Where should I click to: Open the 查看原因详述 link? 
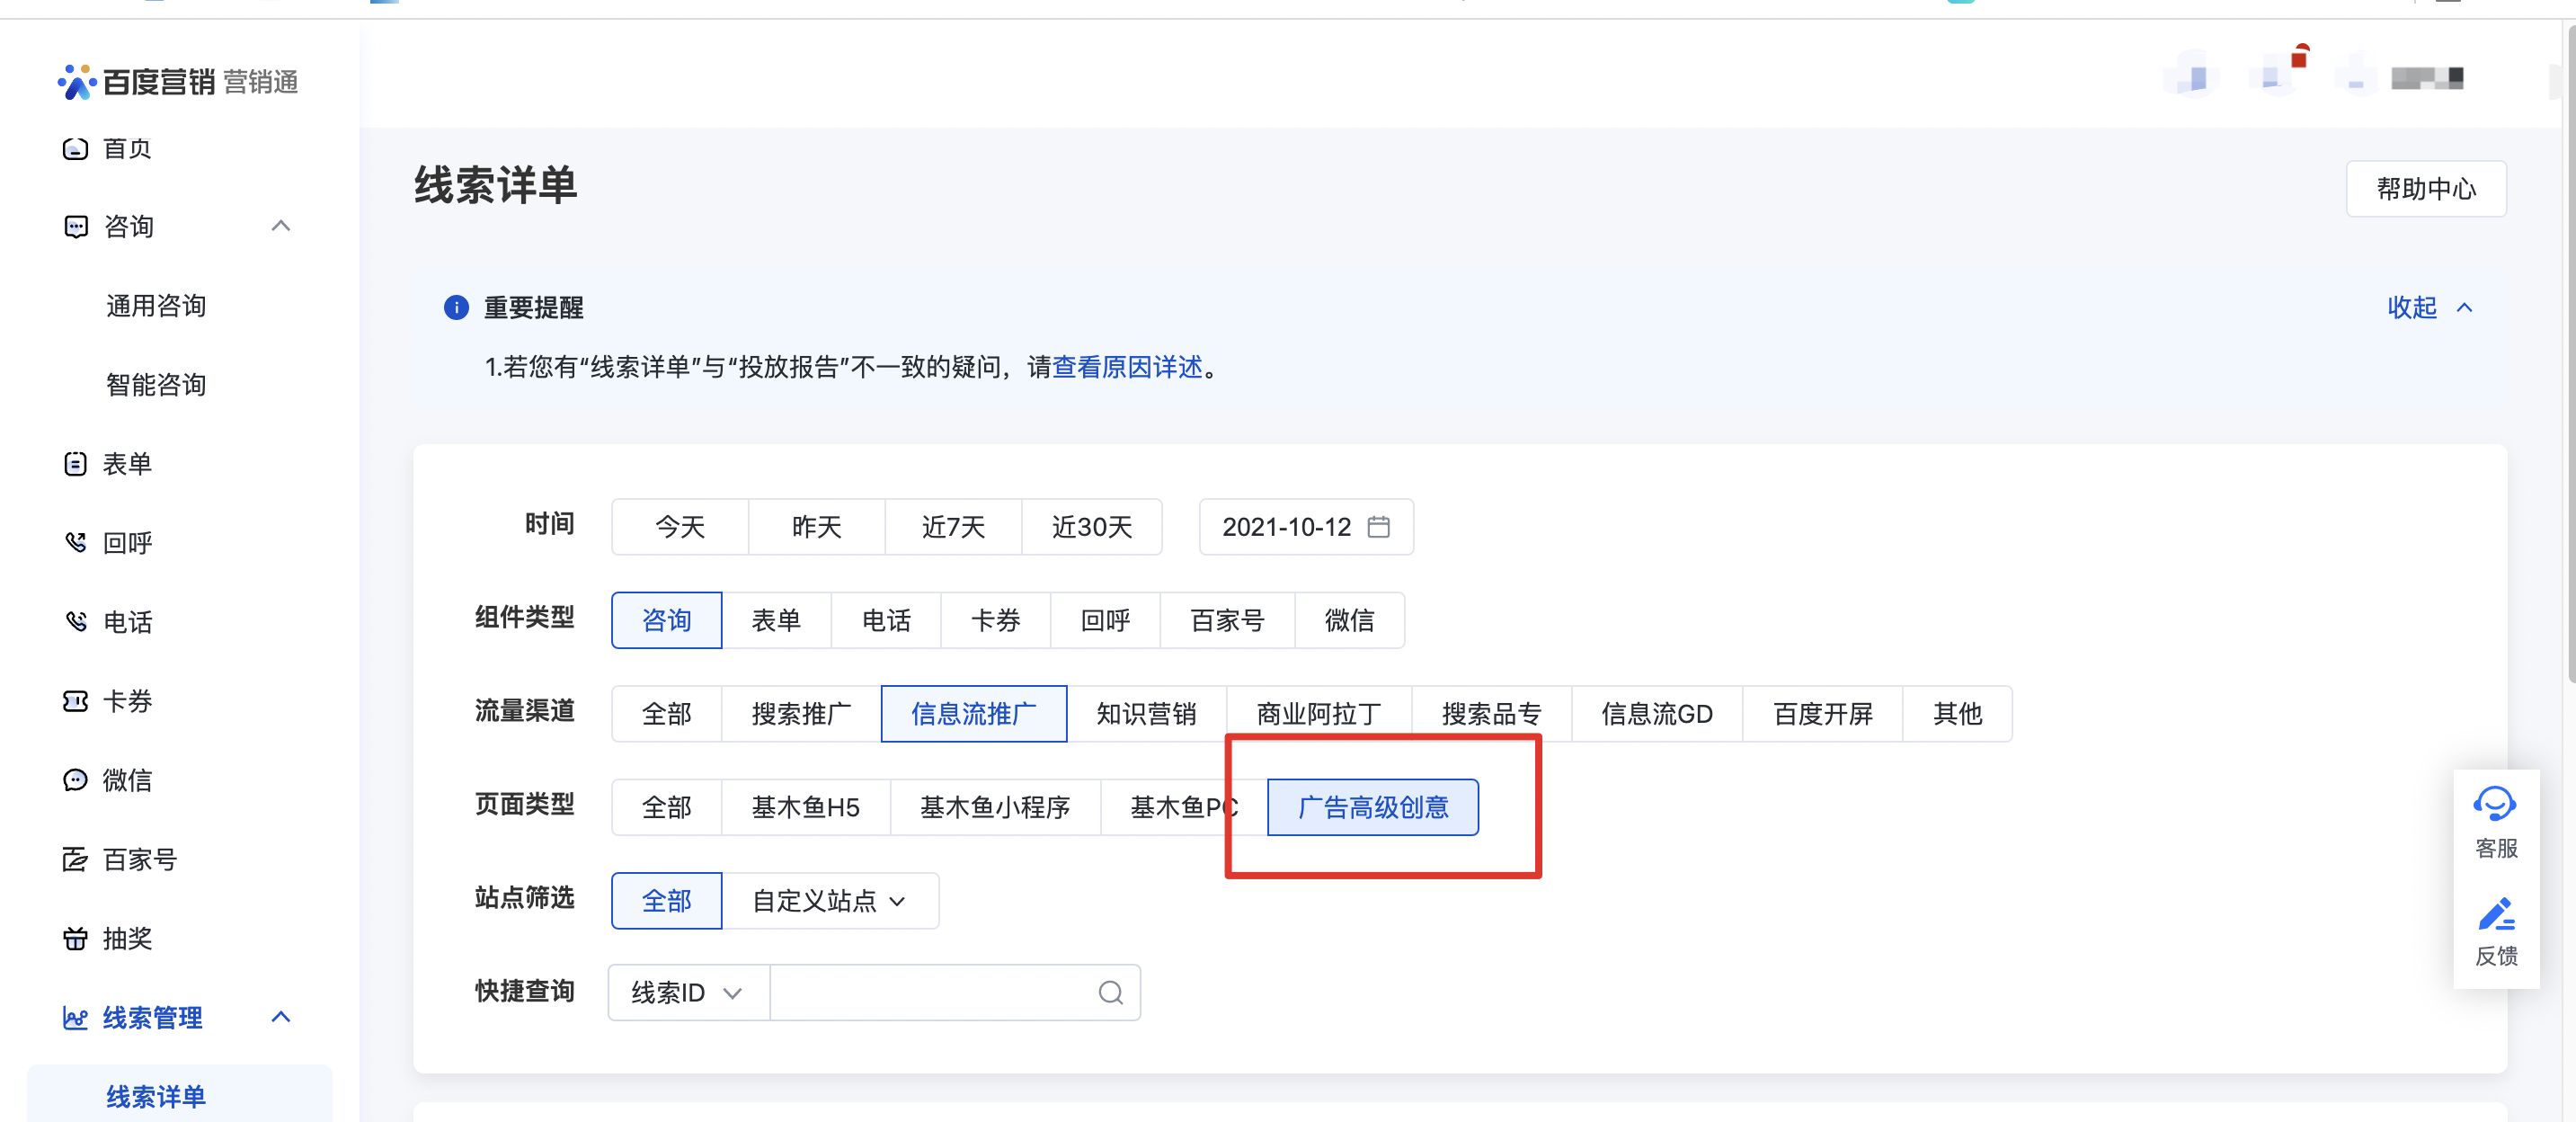tap(1127, 367)
